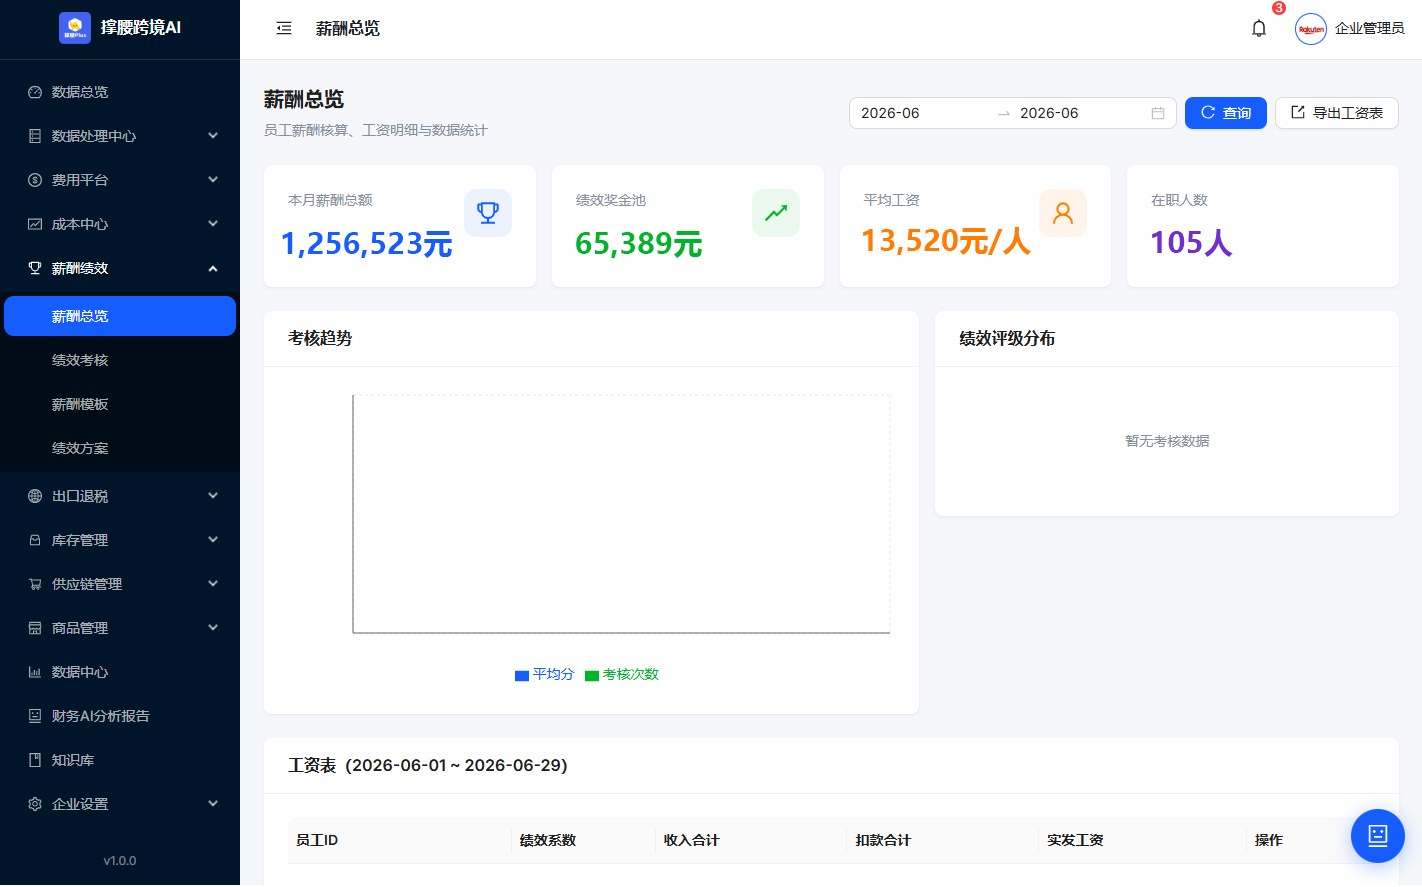Toggle the 平均分 blue legend swatch
This screenshot has width=1422, height=887.
coord(522,676)
